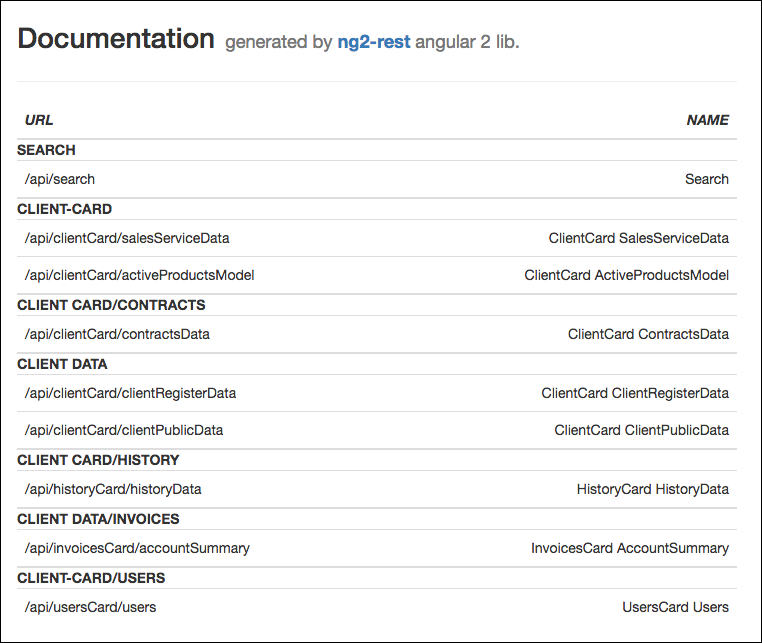Click the NAME column header

[707, 120]
